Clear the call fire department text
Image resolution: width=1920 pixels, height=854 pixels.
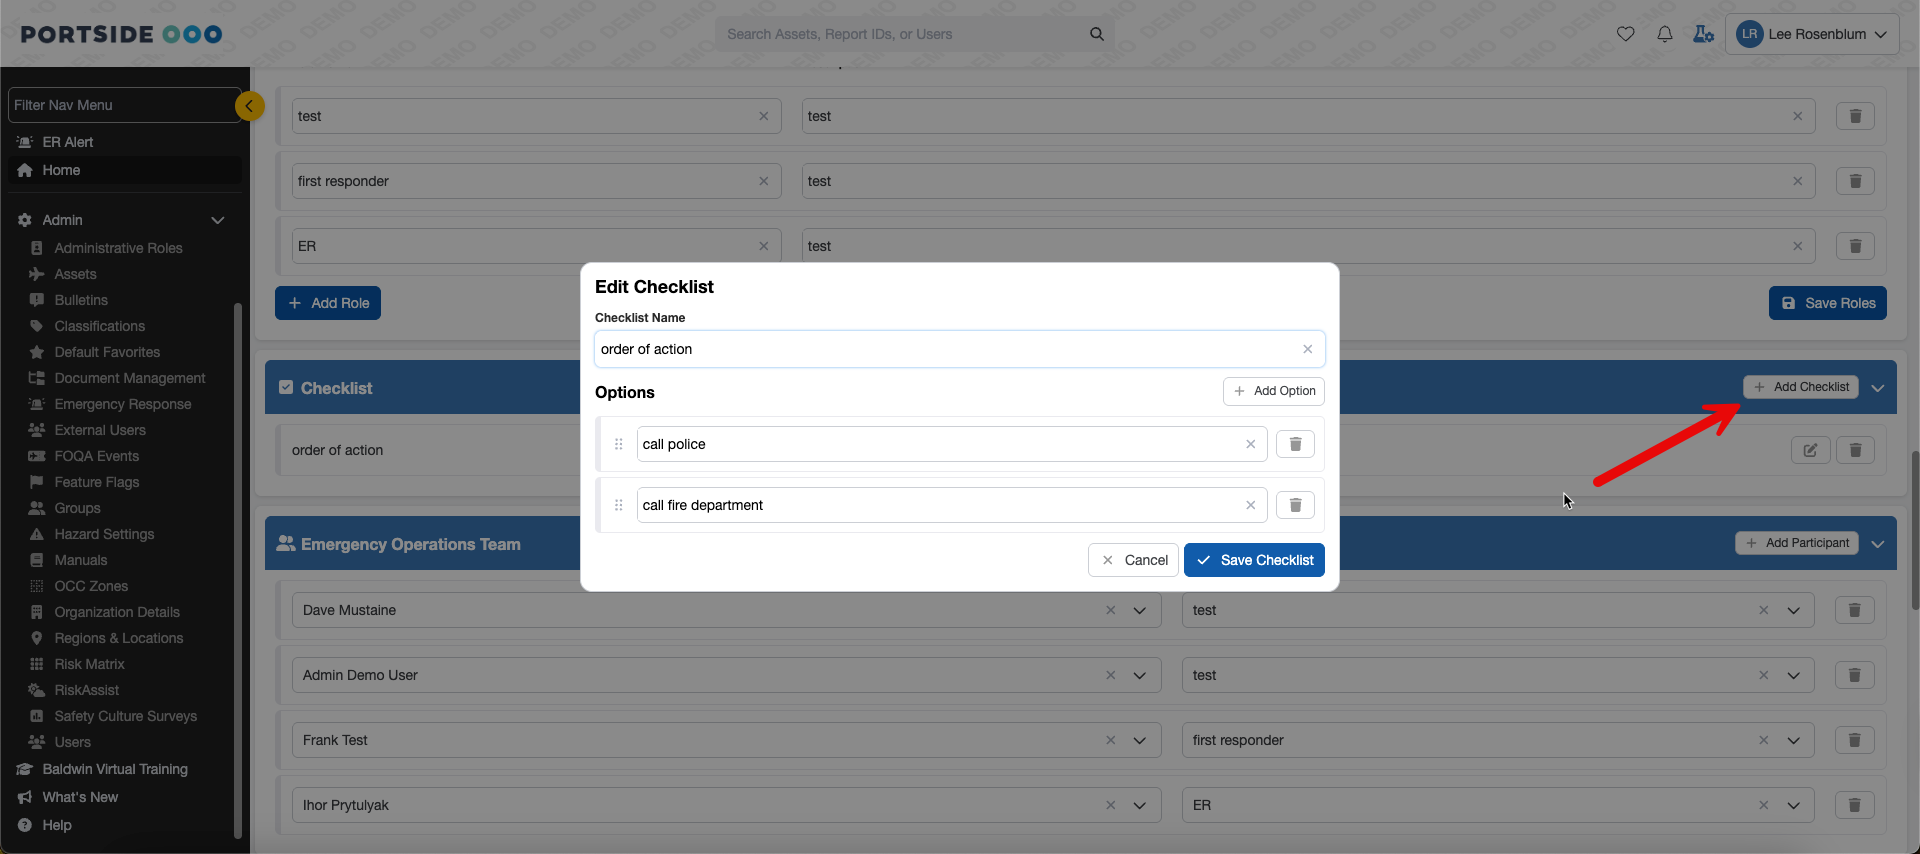click(1250, 505)
